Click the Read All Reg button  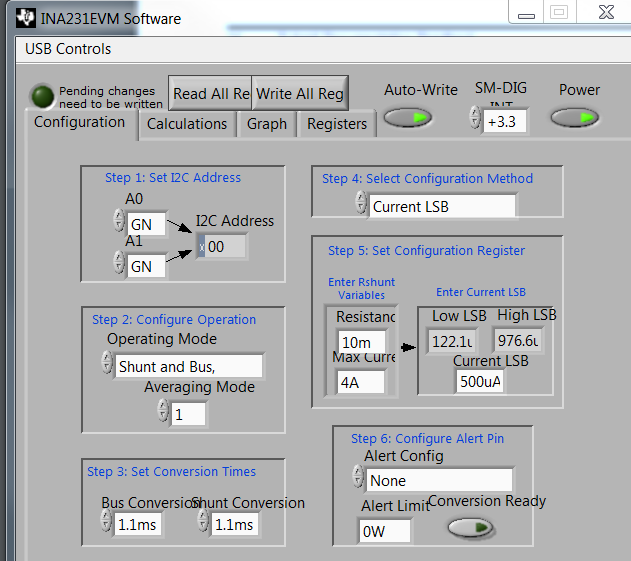click(x=210, y=93)
